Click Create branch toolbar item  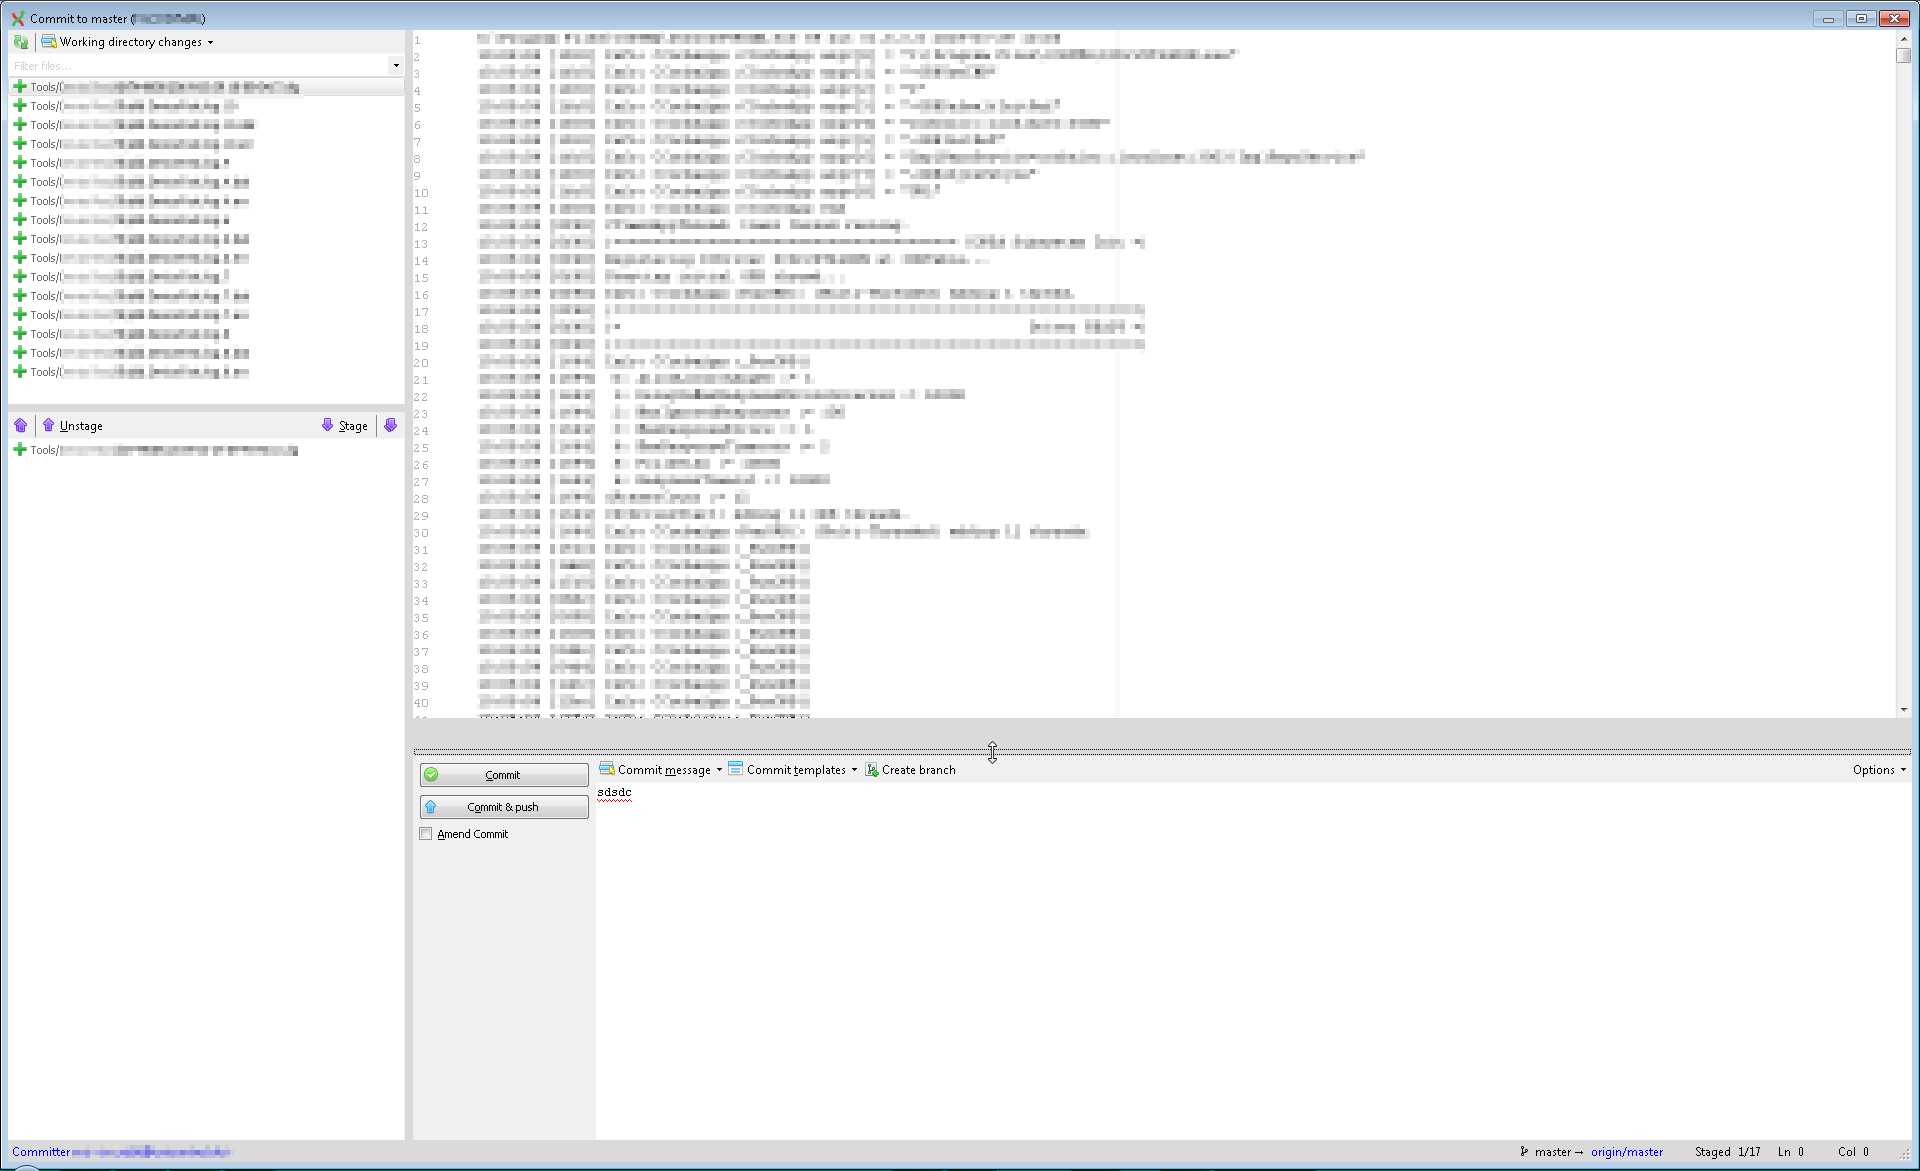click(911, 770)
